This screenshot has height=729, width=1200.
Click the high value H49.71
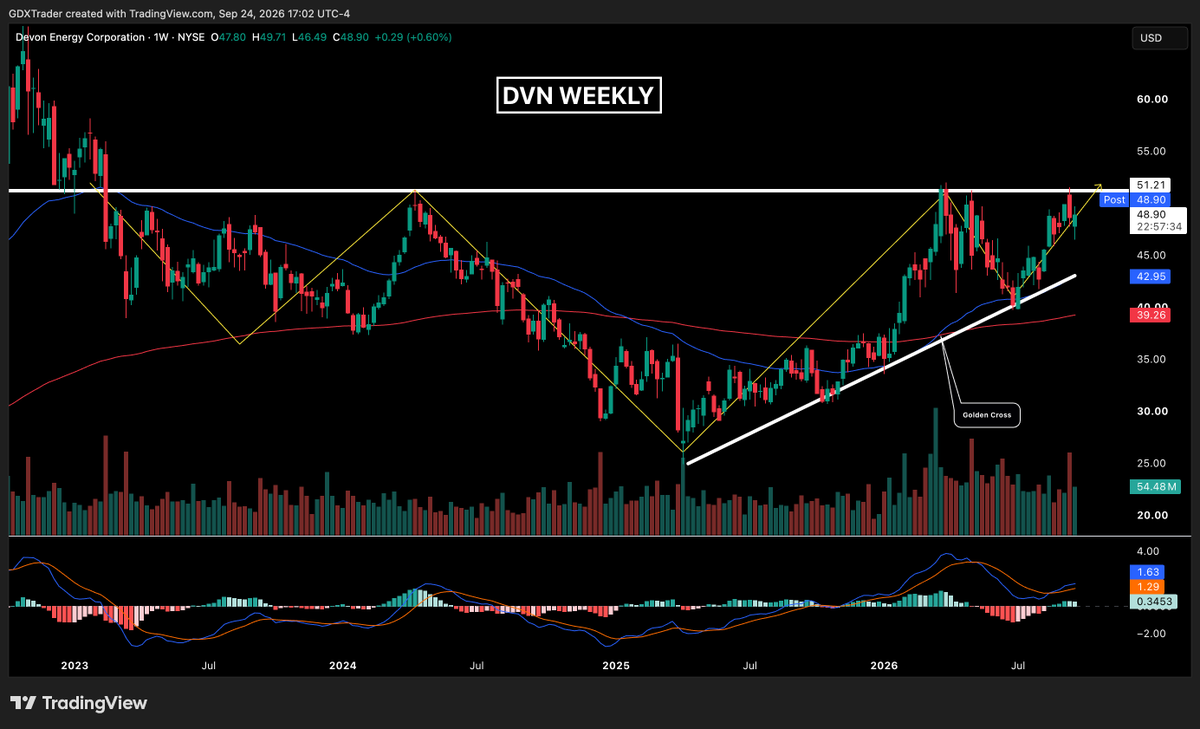click(269, 37)
